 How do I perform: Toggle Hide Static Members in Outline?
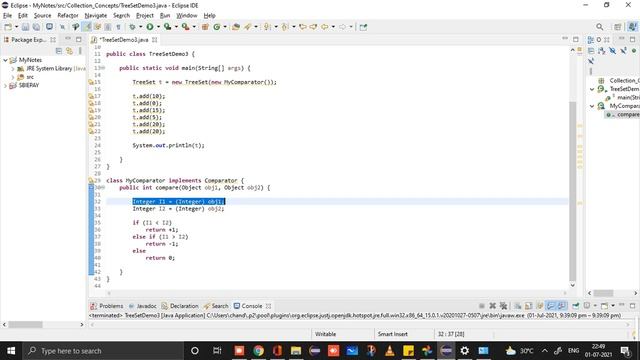(x=623, y=51)
